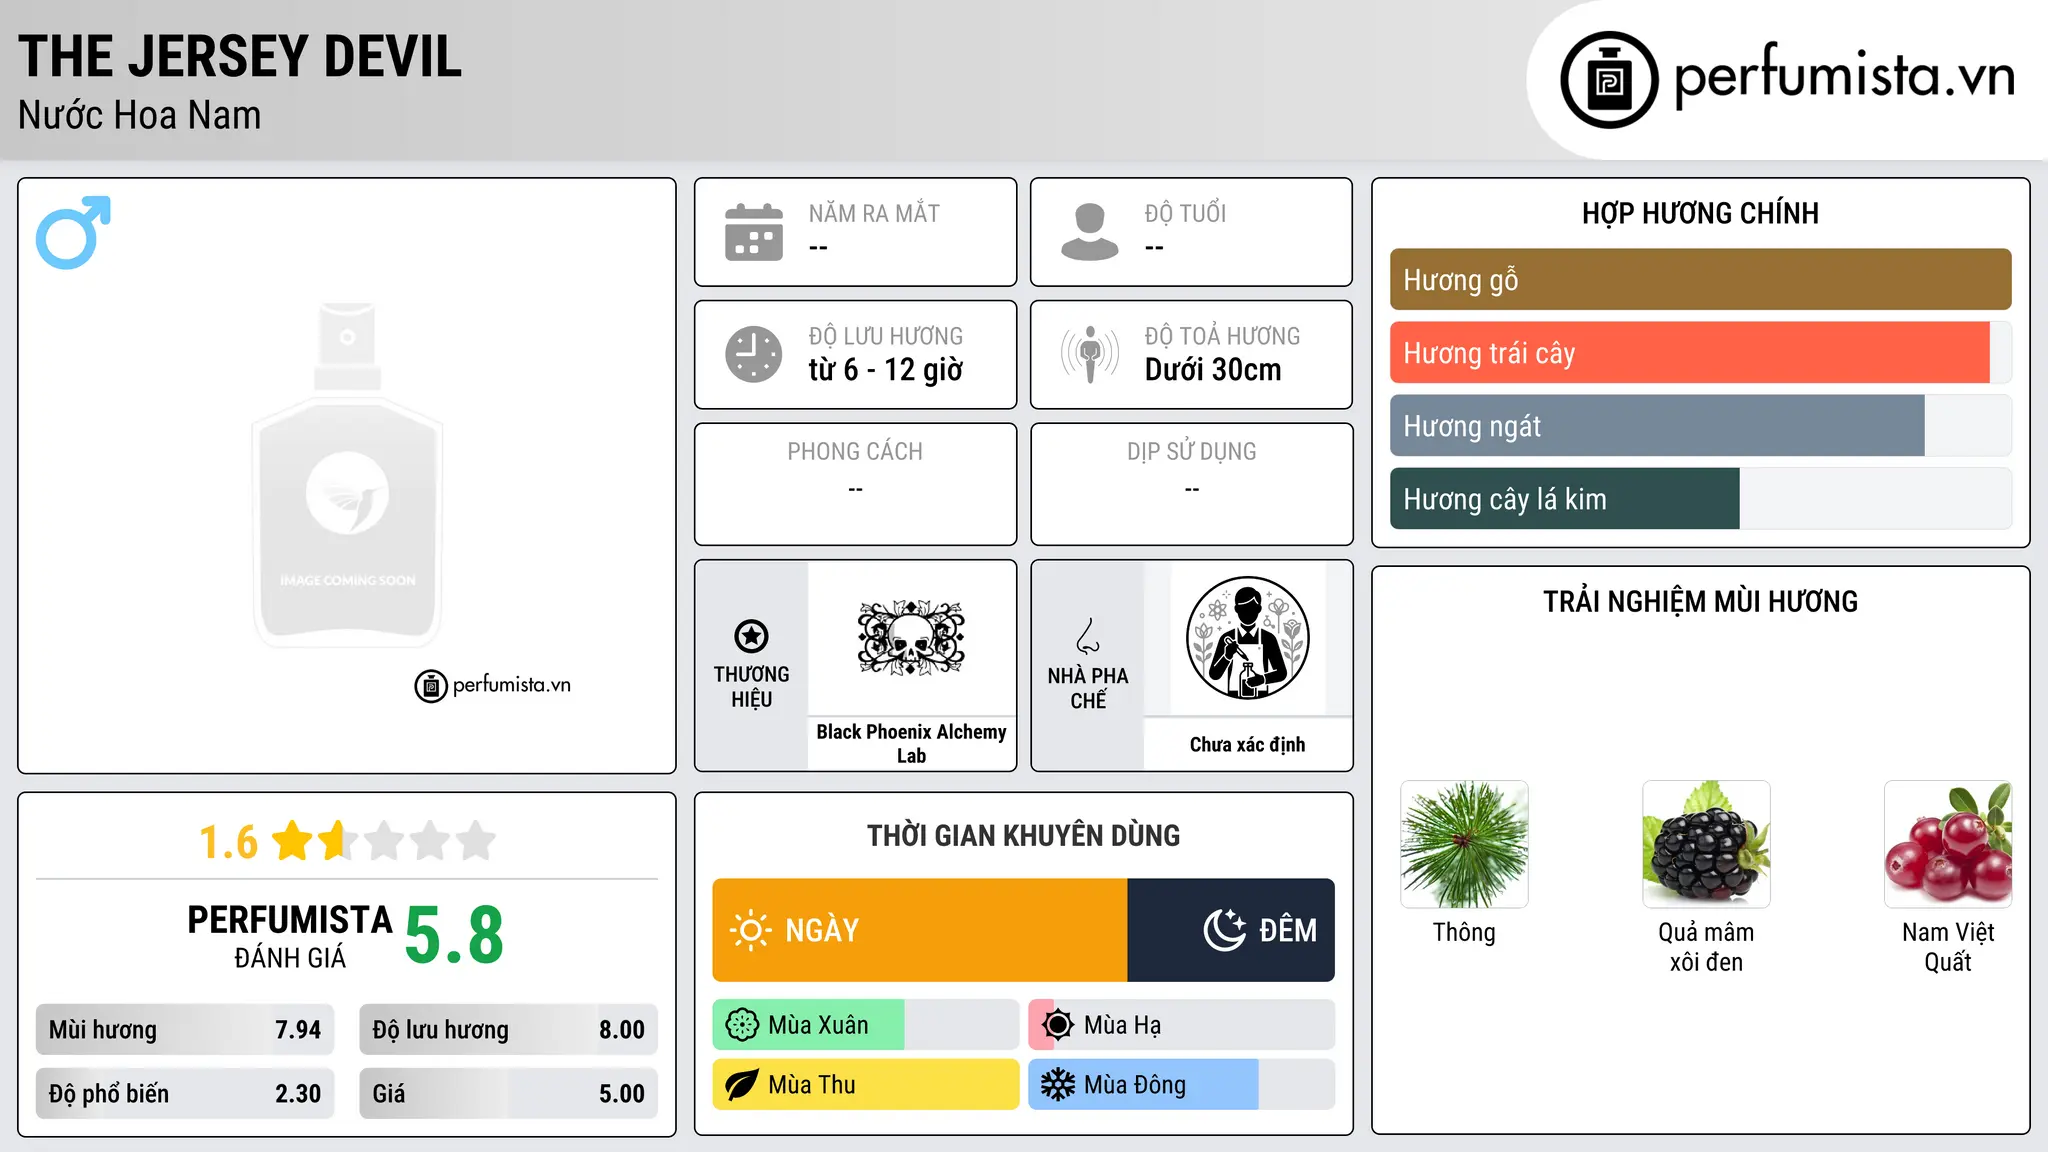Click the PHONG CÁCH style card
This screenshot has width=2048, height=1152.
click(x=855, y=484)
